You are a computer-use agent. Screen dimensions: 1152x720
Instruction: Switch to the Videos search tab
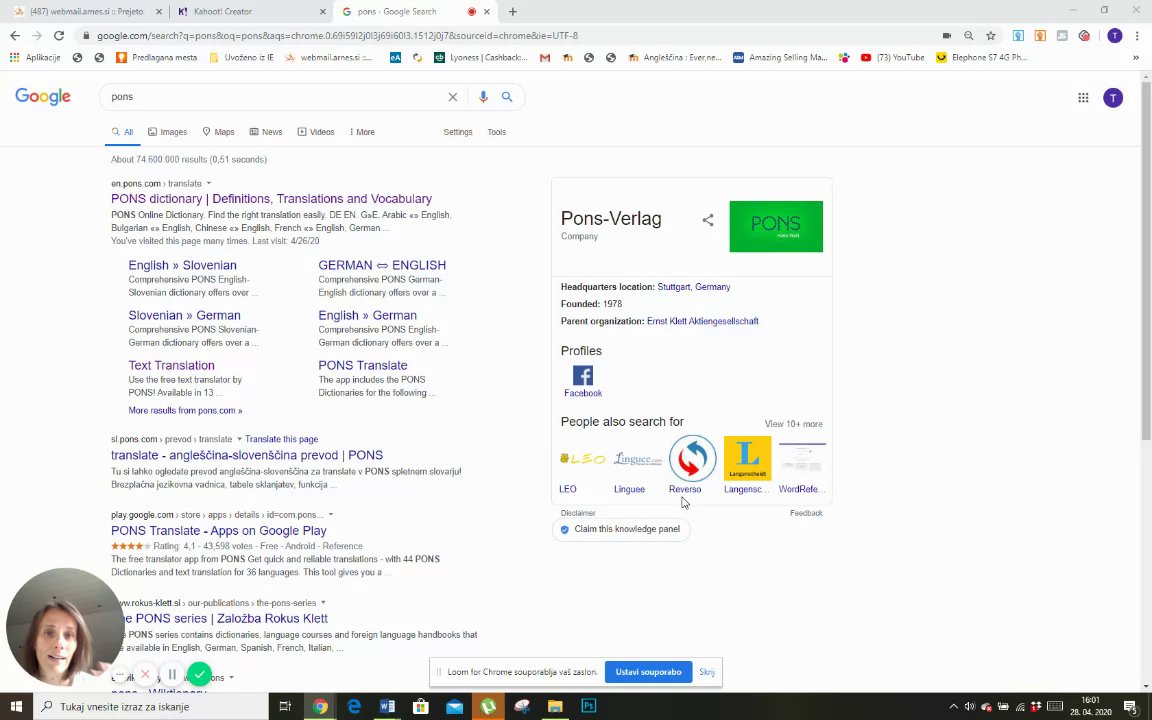pyautogui.click(x=316, y=132)
